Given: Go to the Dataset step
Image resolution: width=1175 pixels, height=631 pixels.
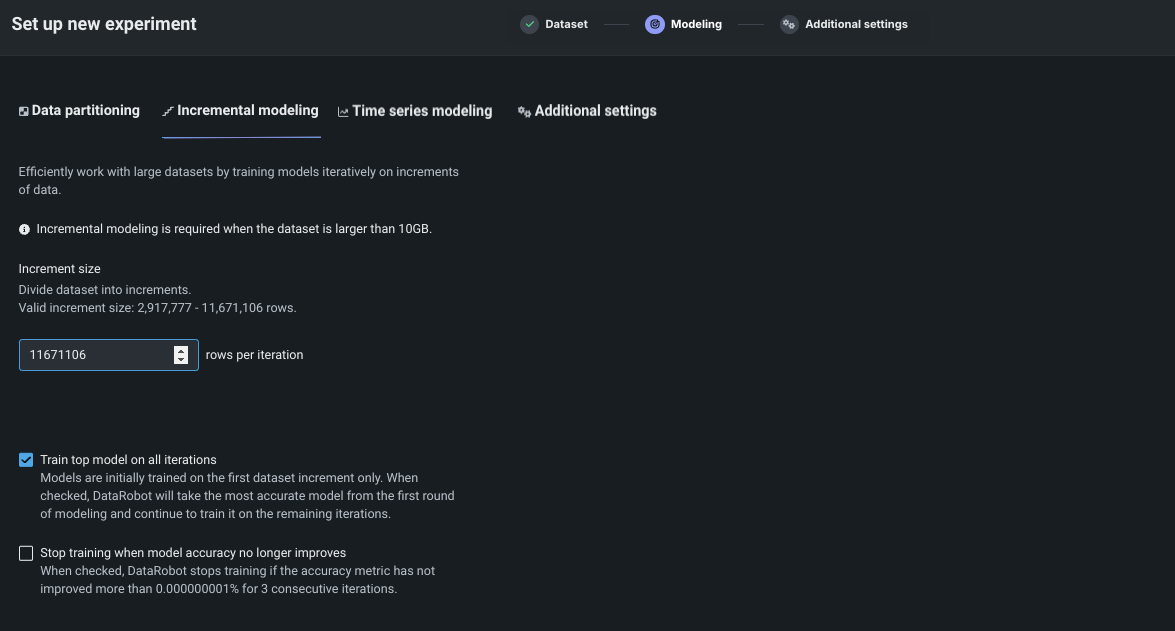Looking at the screenshot, I should [x=566, y=24].
